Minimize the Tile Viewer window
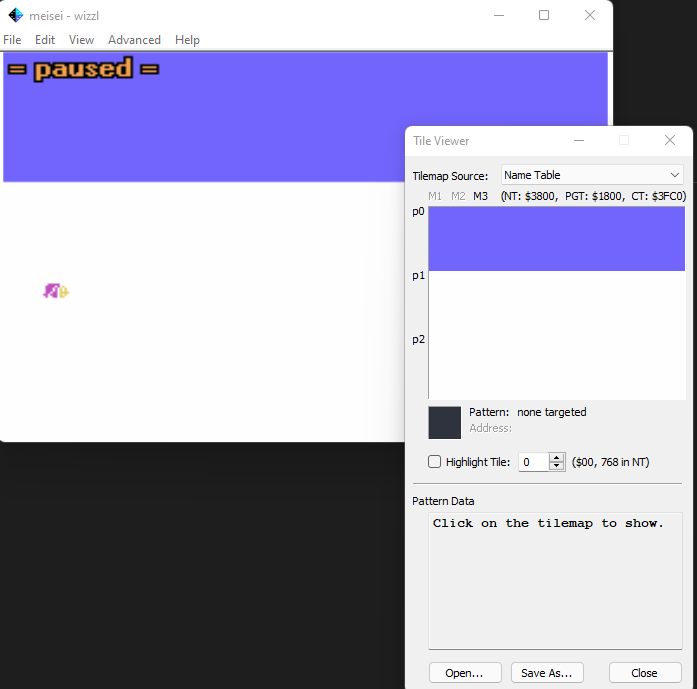Screen dimensions: 697x689 [x=579, y=140]
